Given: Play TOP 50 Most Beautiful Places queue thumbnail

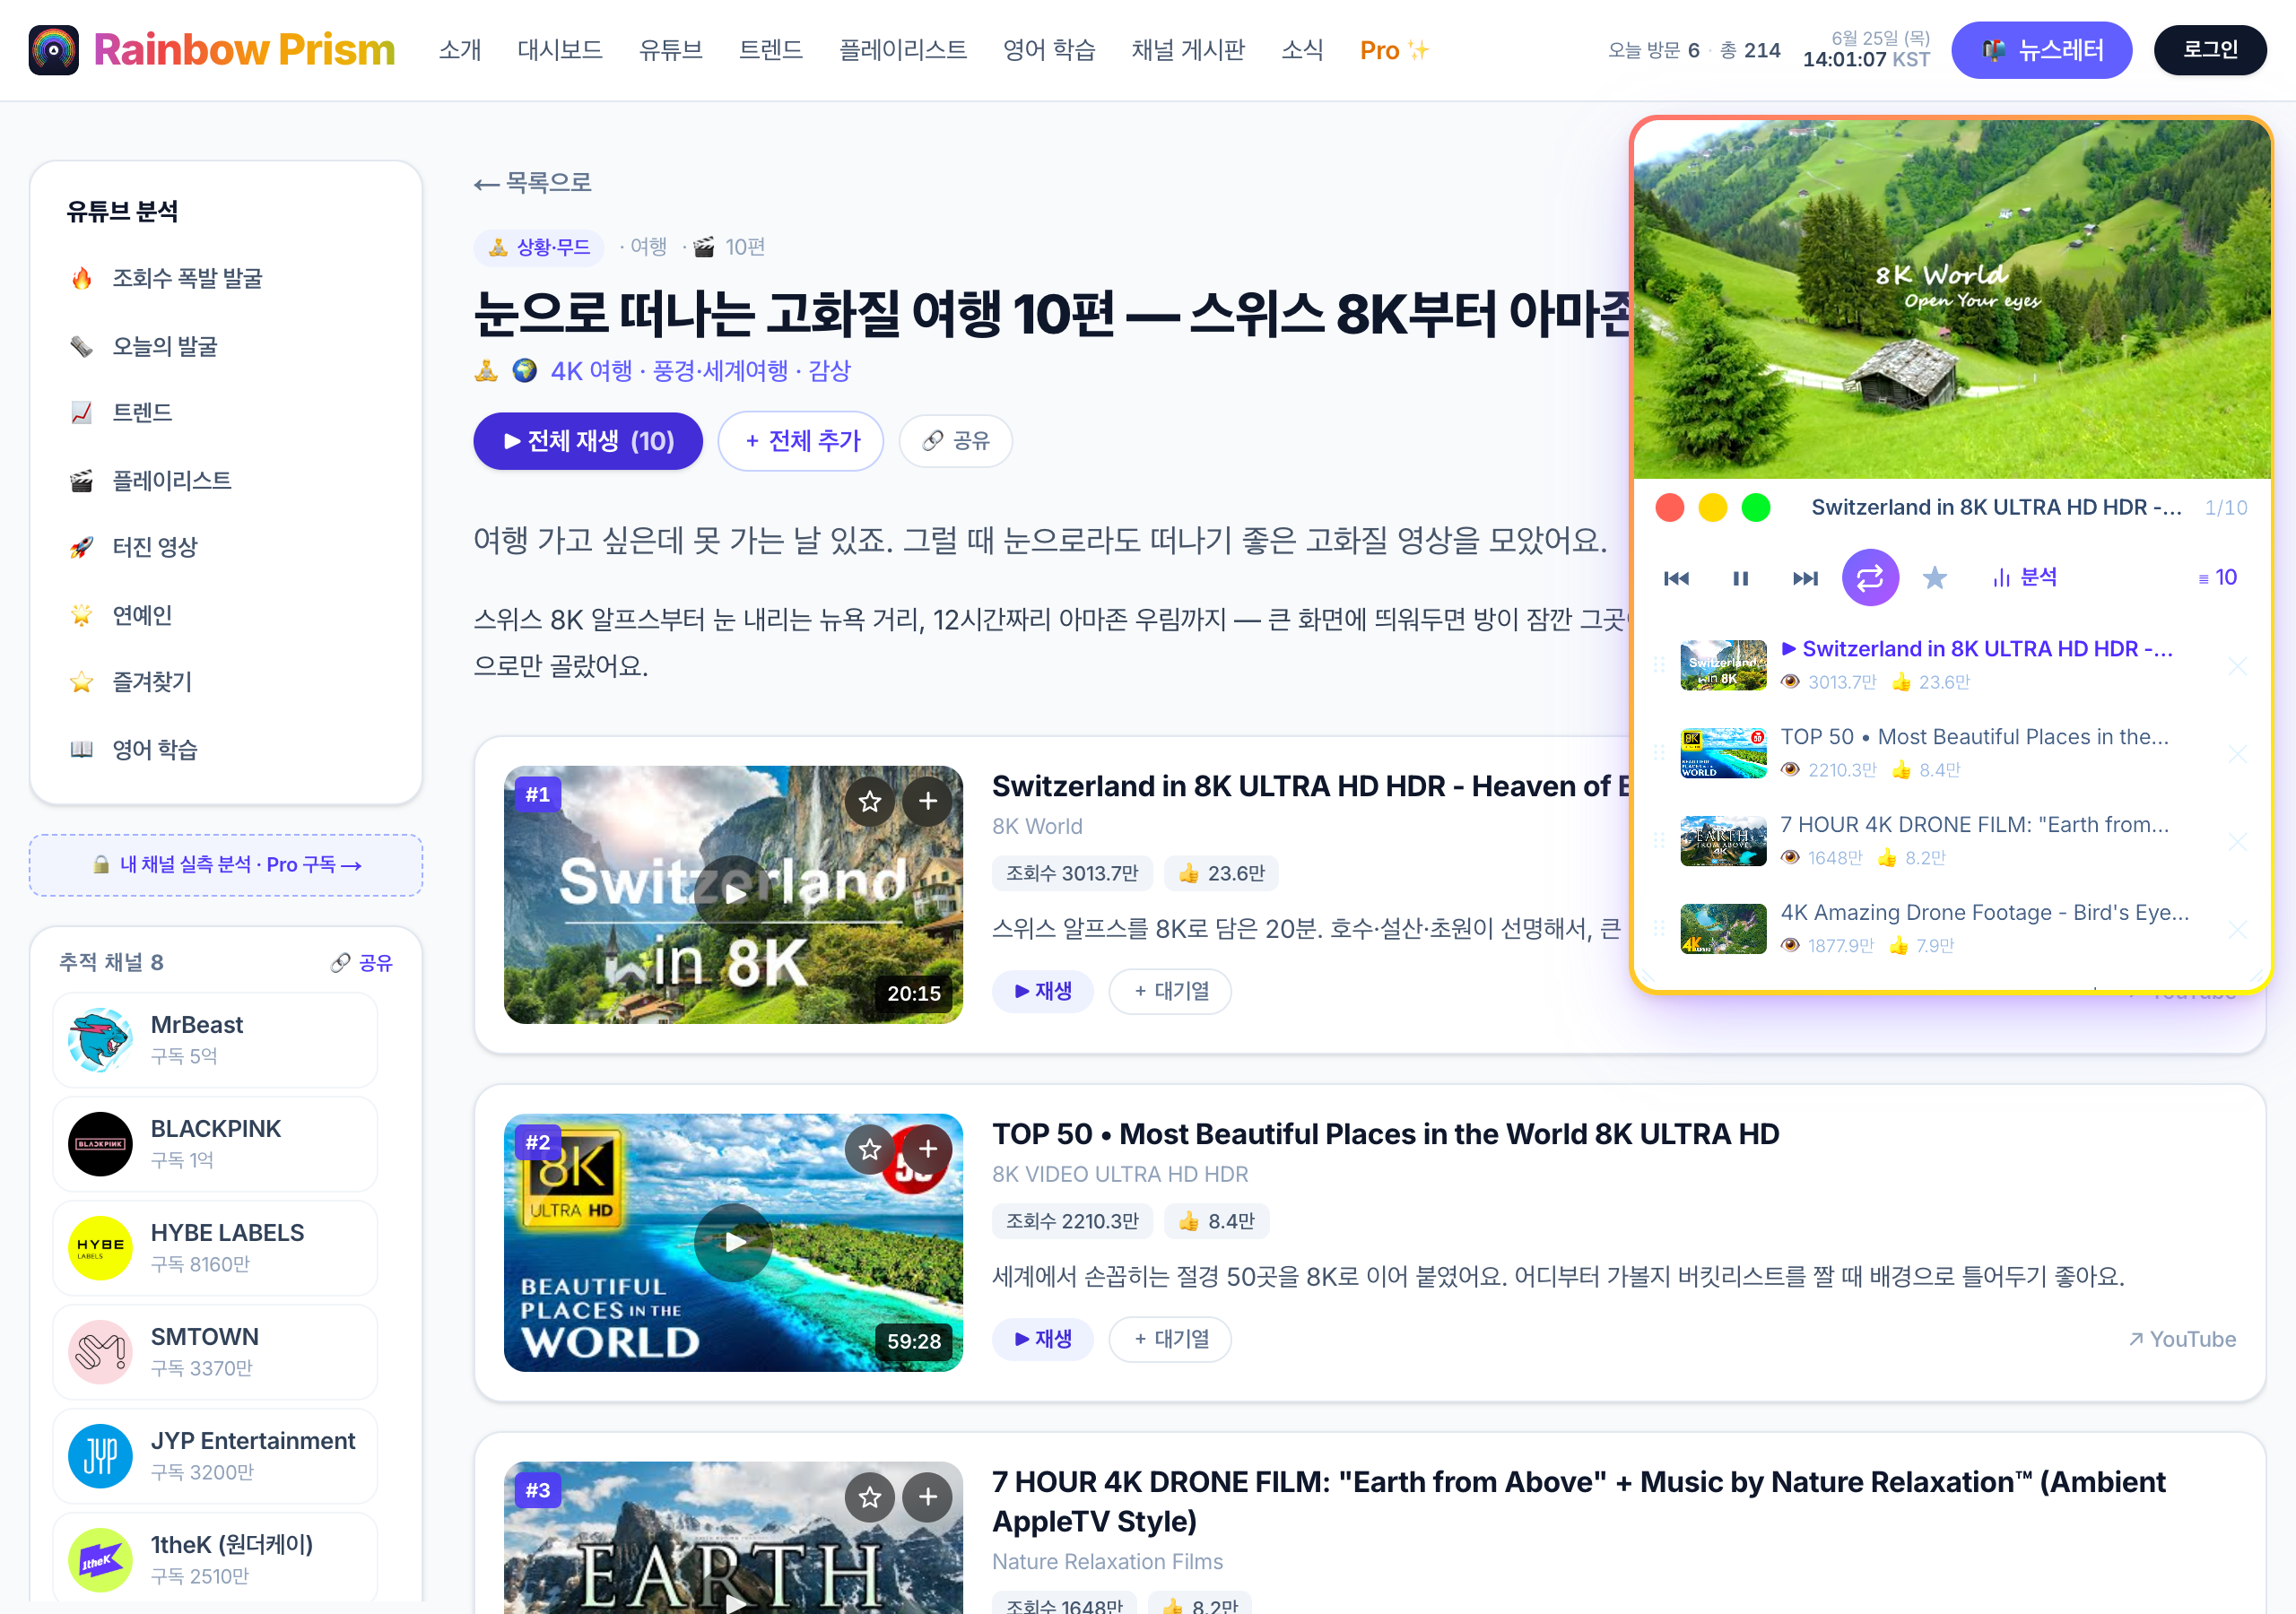Looking at the screenshot, I should 1723,753.
